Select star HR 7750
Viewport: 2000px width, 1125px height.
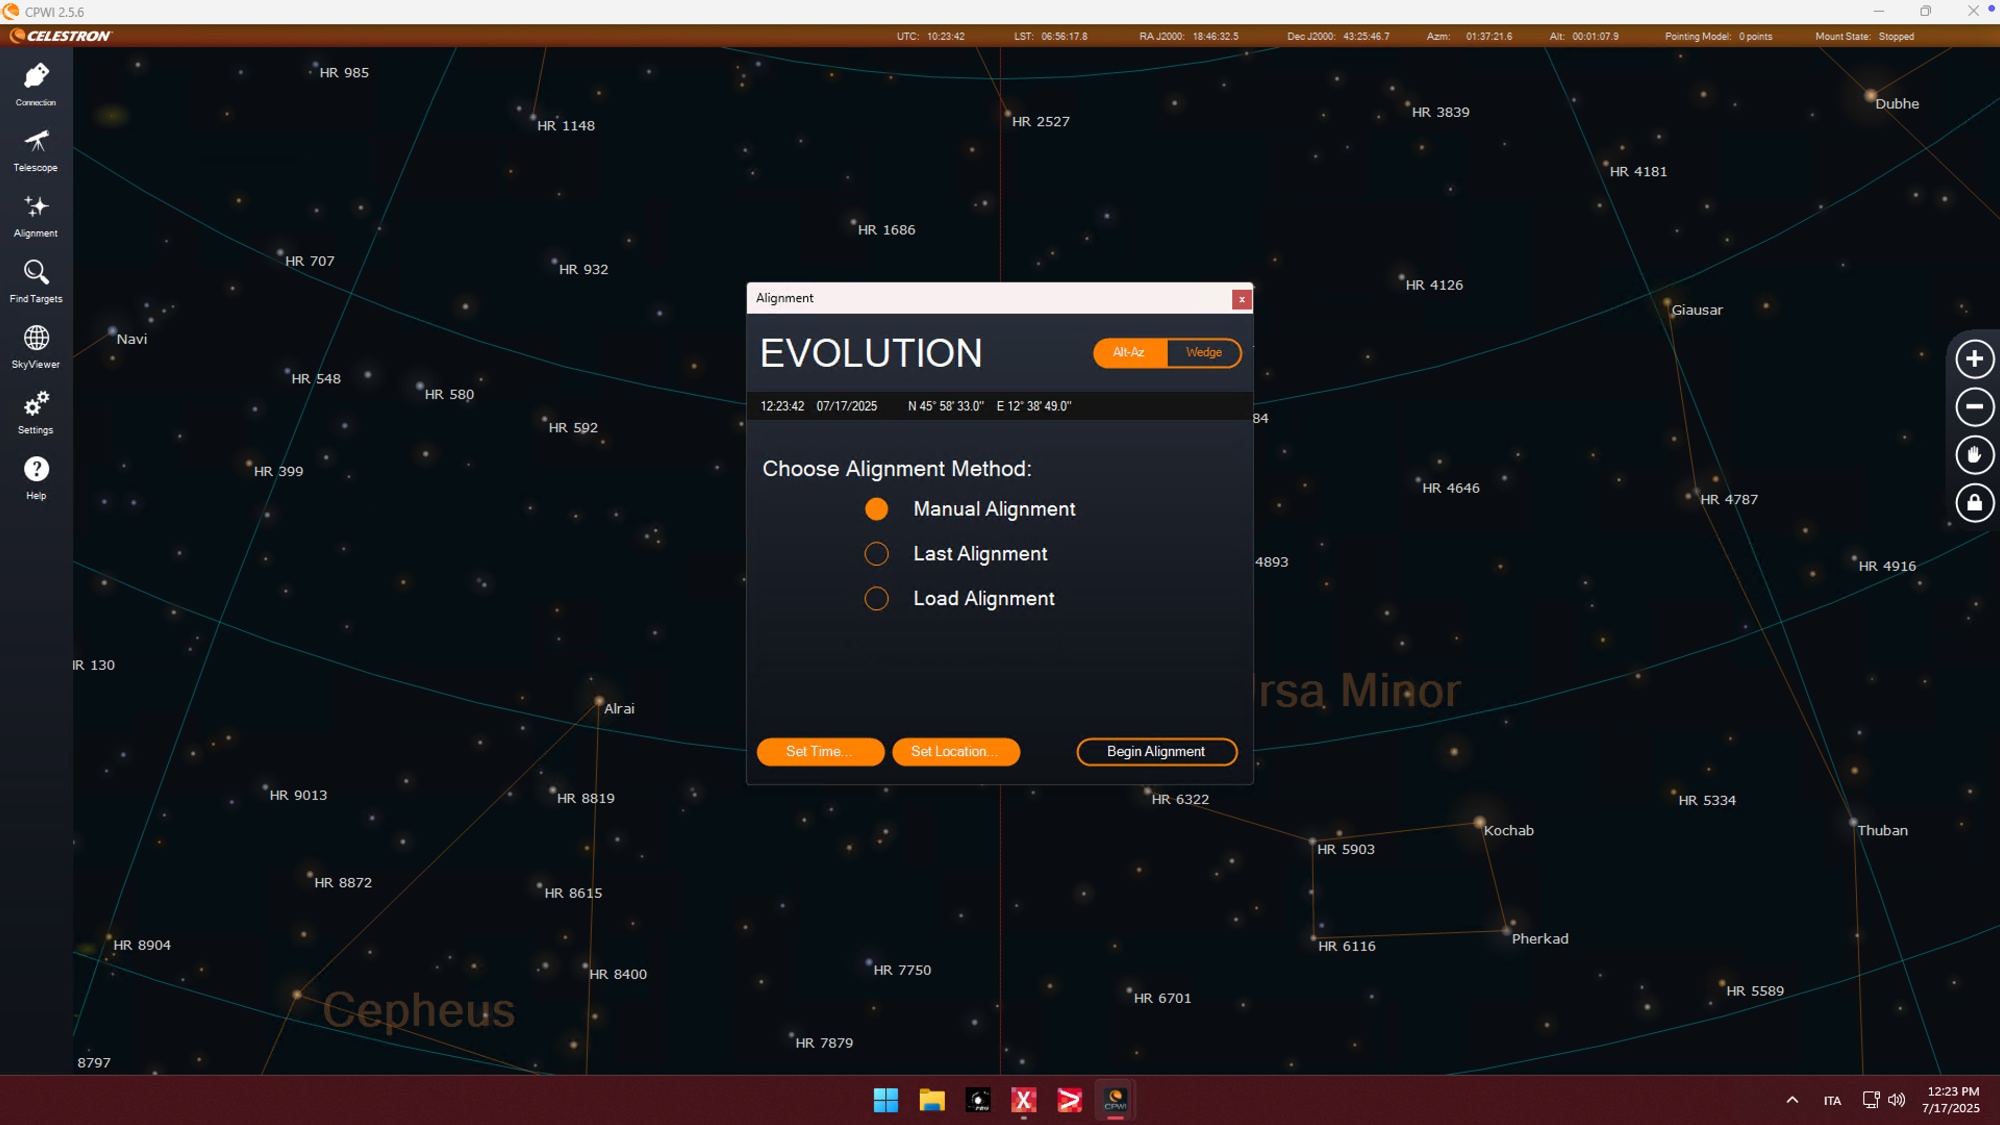point(902,970)
